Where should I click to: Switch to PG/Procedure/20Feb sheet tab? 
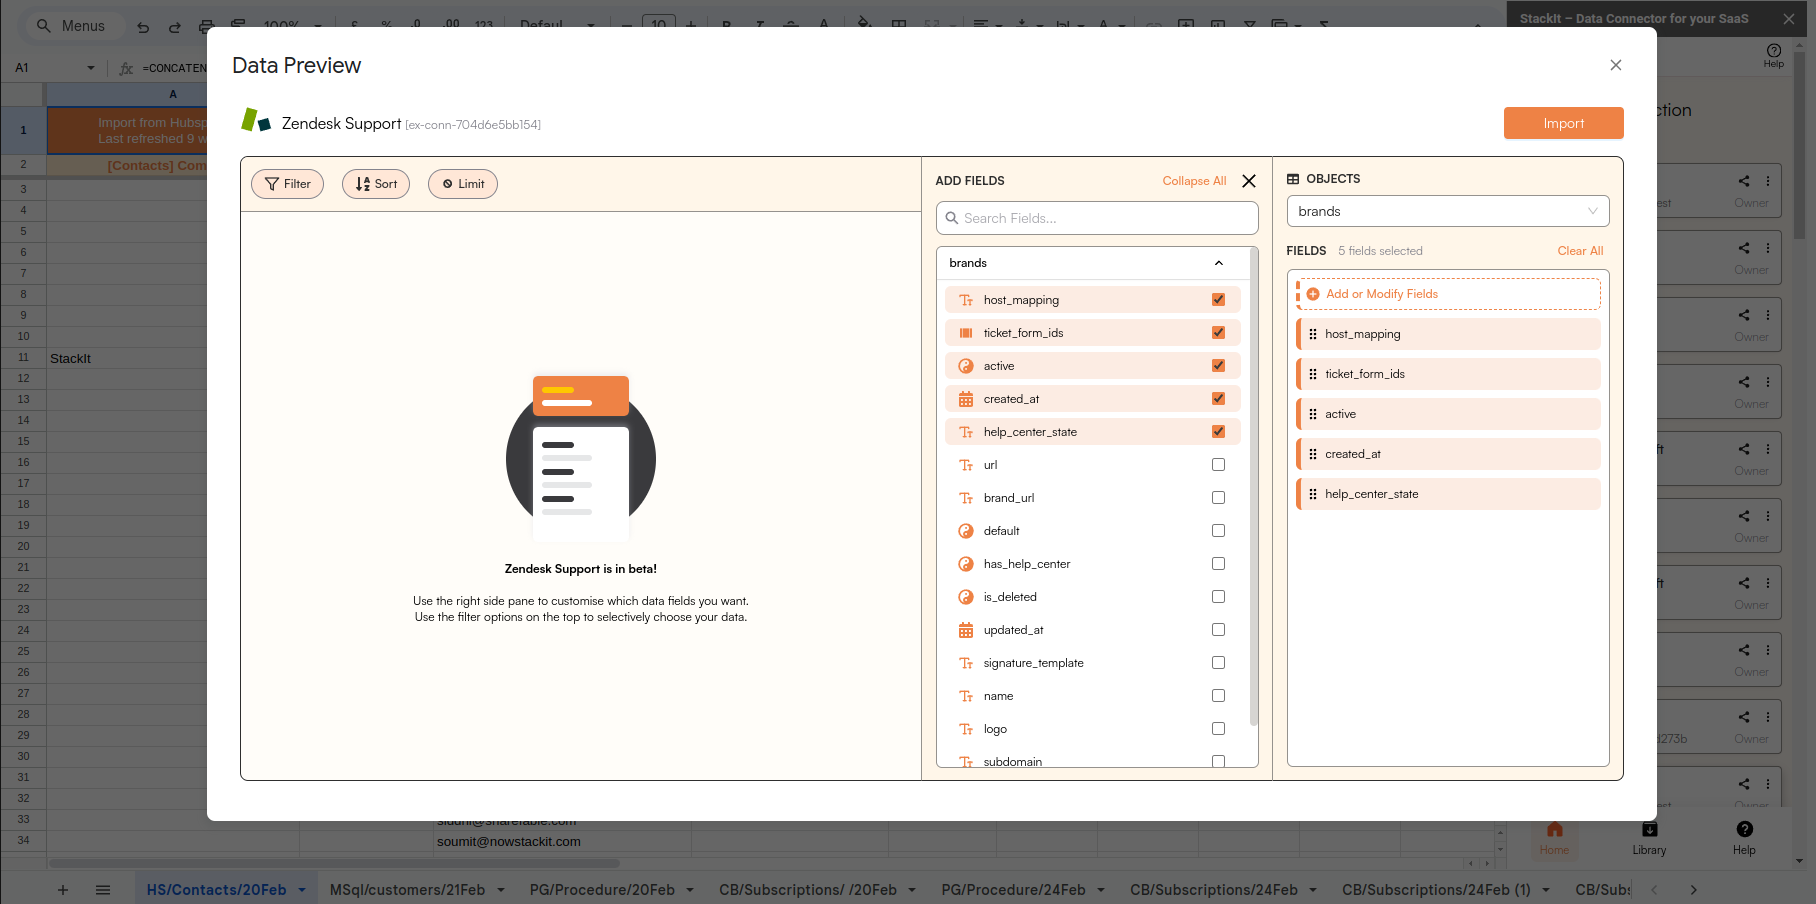pos(602,890)
